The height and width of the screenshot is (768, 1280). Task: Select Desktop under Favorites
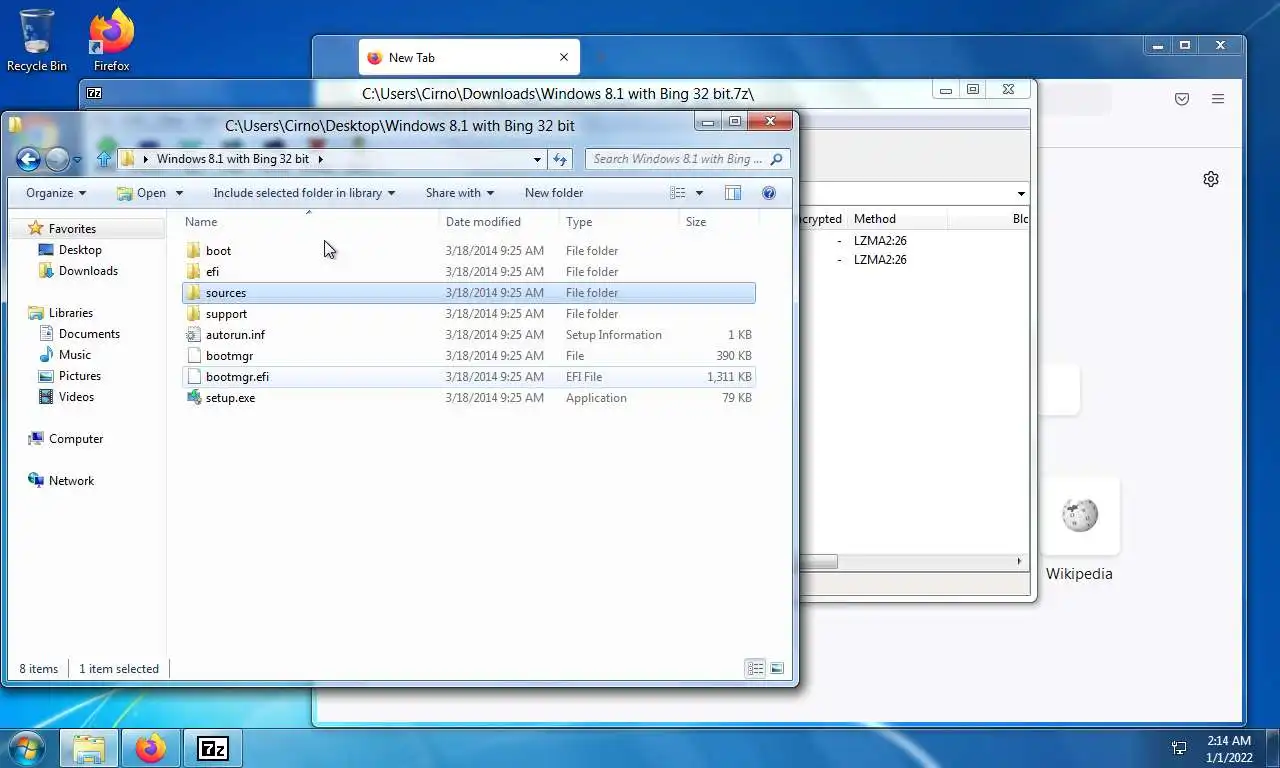80,250
